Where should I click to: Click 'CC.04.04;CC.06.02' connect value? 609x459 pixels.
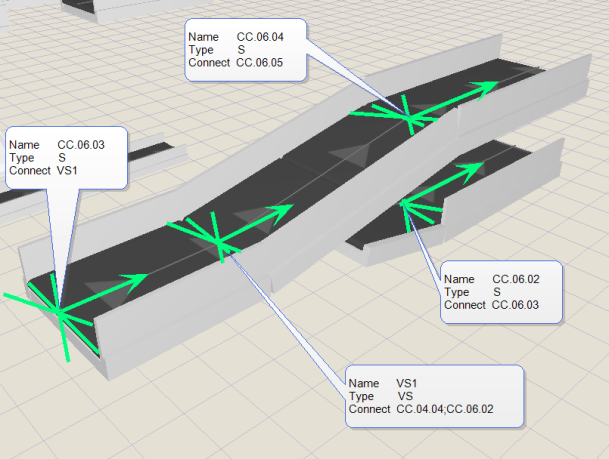(445, 409)
